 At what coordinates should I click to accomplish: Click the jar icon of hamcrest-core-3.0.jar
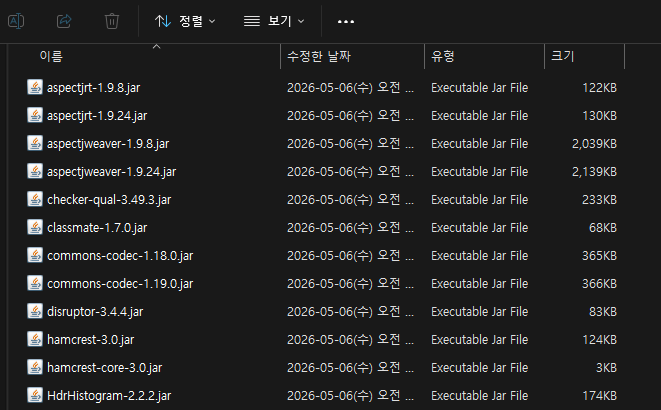35,367
